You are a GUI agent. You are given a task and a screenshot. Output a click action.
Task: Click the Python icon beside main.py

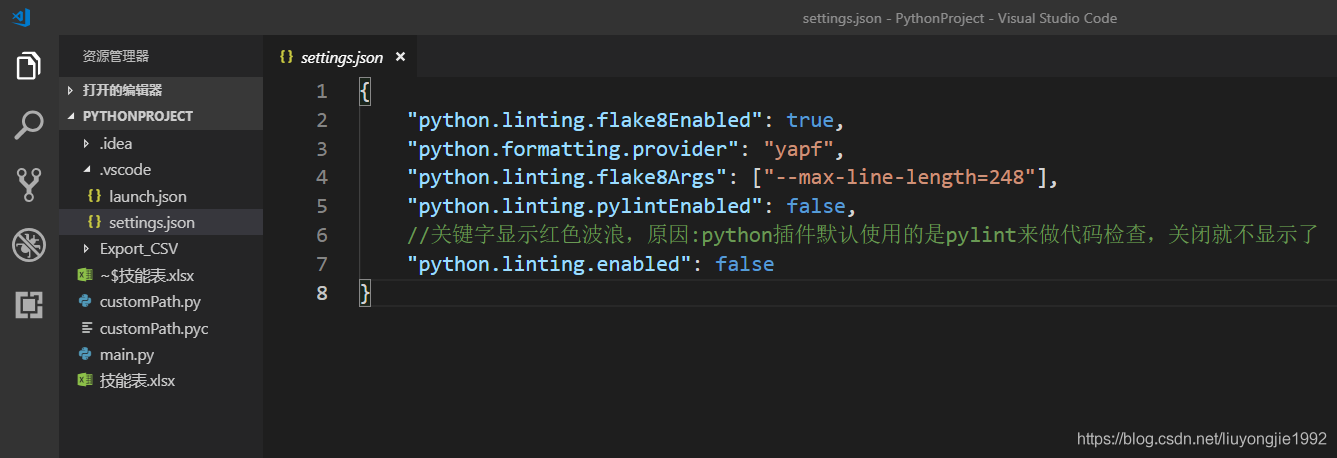[x=85, y=354]
